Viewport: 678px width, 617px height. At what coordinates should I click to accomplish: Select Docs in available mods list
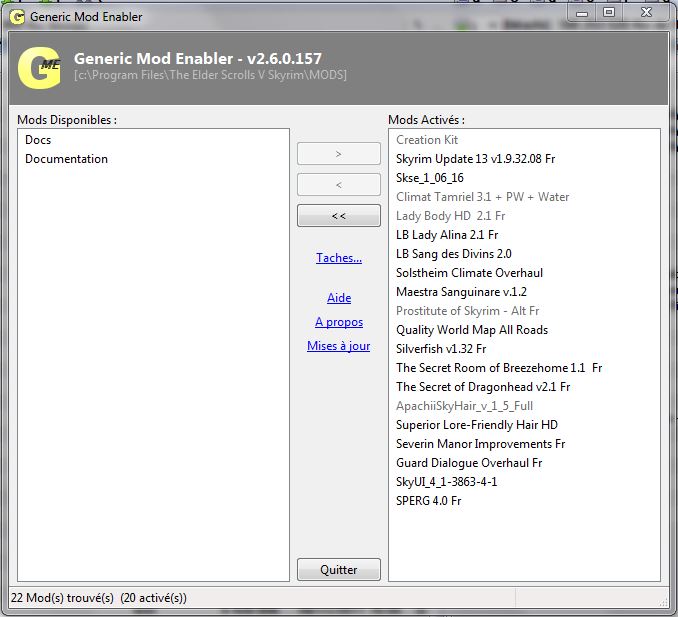click(38, 140)
